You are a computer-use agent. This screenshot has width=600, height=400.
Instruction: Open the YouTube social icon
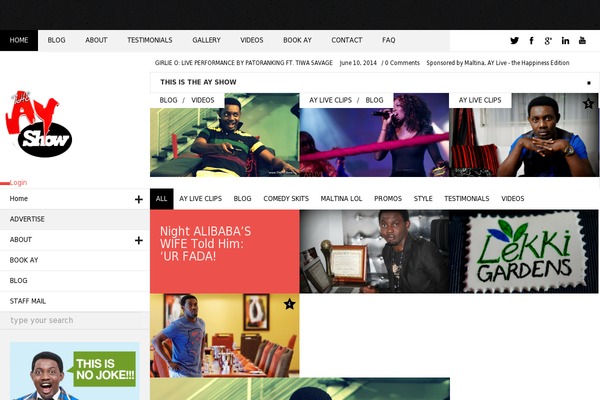(x=582, y=40)
